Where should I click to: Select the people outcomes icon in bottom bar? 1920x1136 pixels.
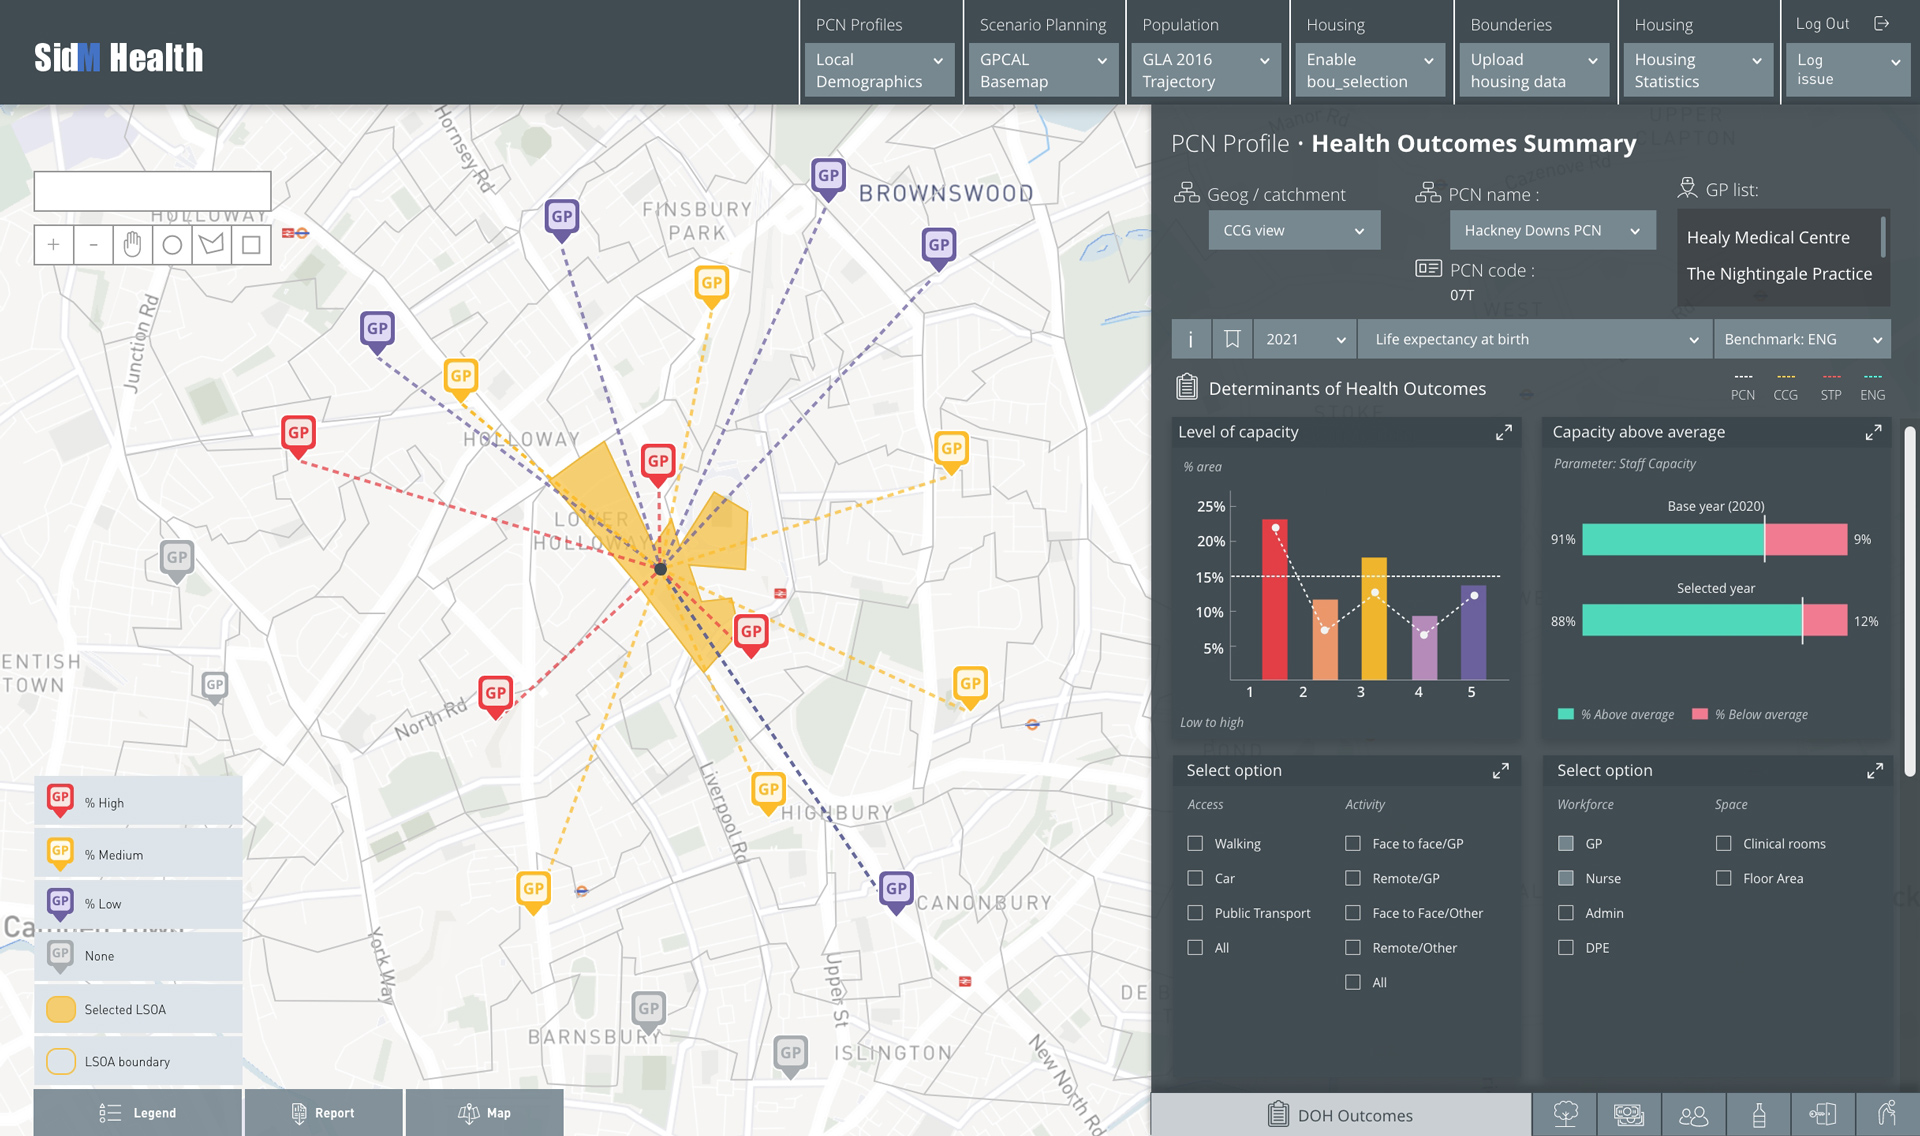[1694, 1113]
